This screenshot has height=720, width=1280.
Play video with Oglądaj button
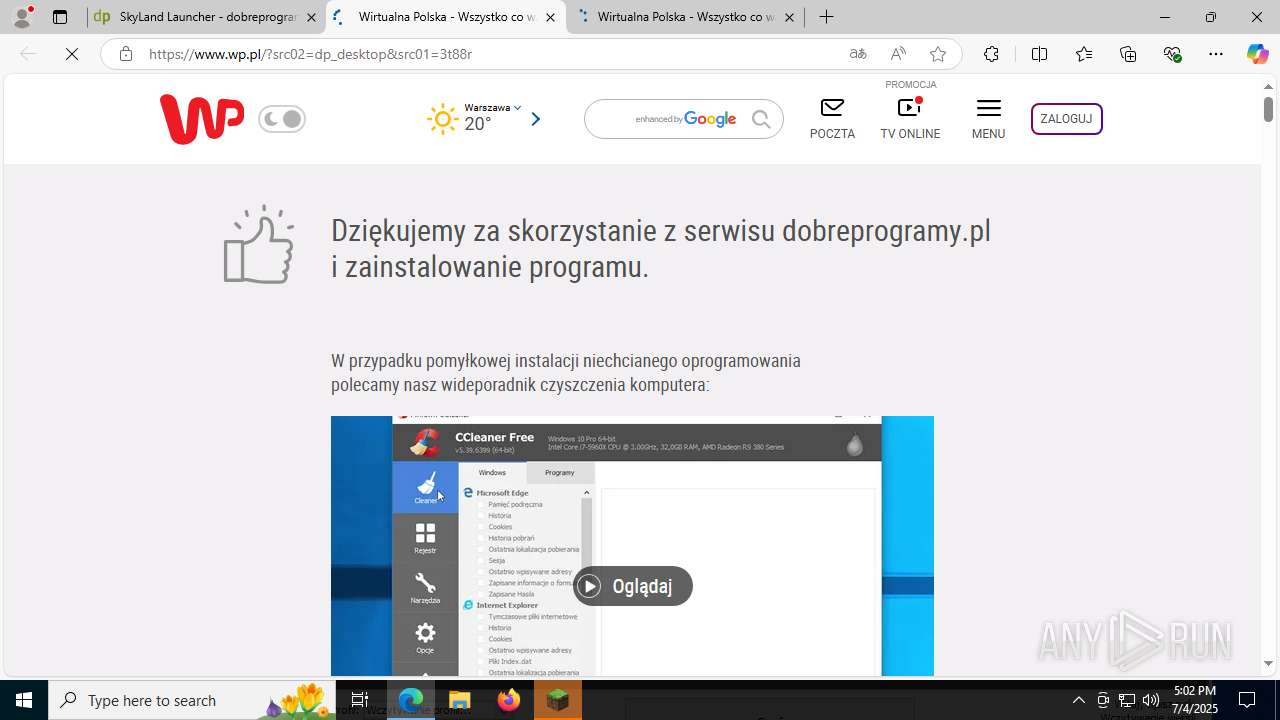[x=632, y=586]
